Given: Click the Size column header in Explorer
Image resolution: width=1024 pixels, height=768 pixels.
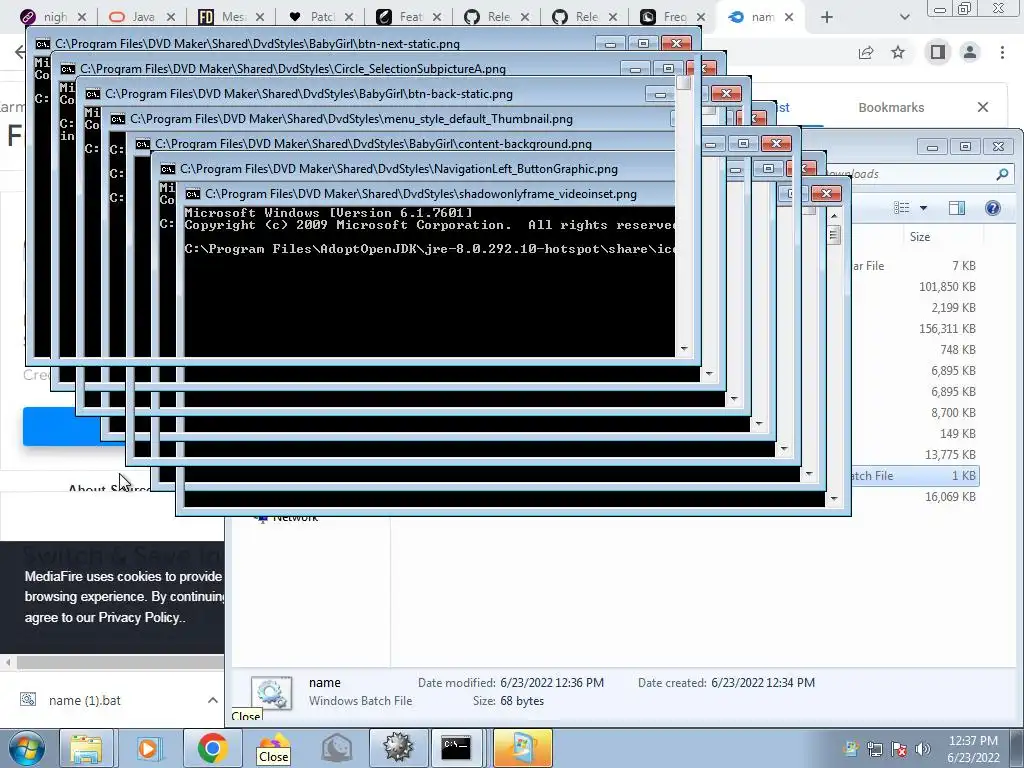Looking at the screenshot, I should (920, 237).
